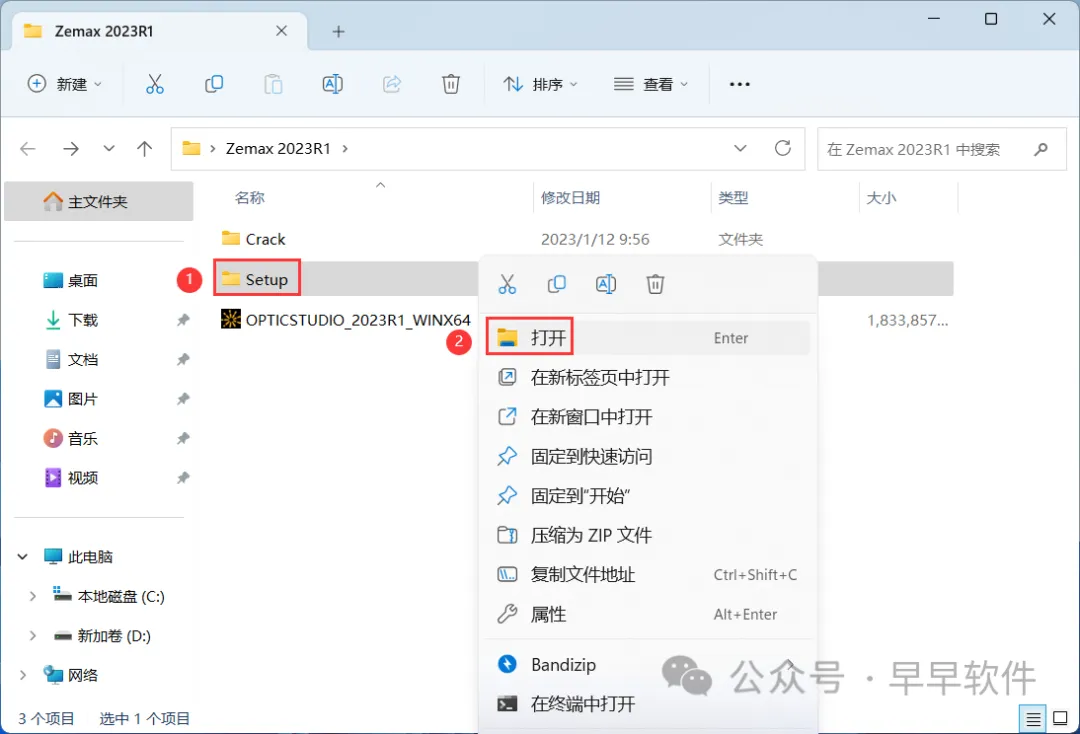
Task: Select 打开 in the context menu
Action: (x=647, y=337)
